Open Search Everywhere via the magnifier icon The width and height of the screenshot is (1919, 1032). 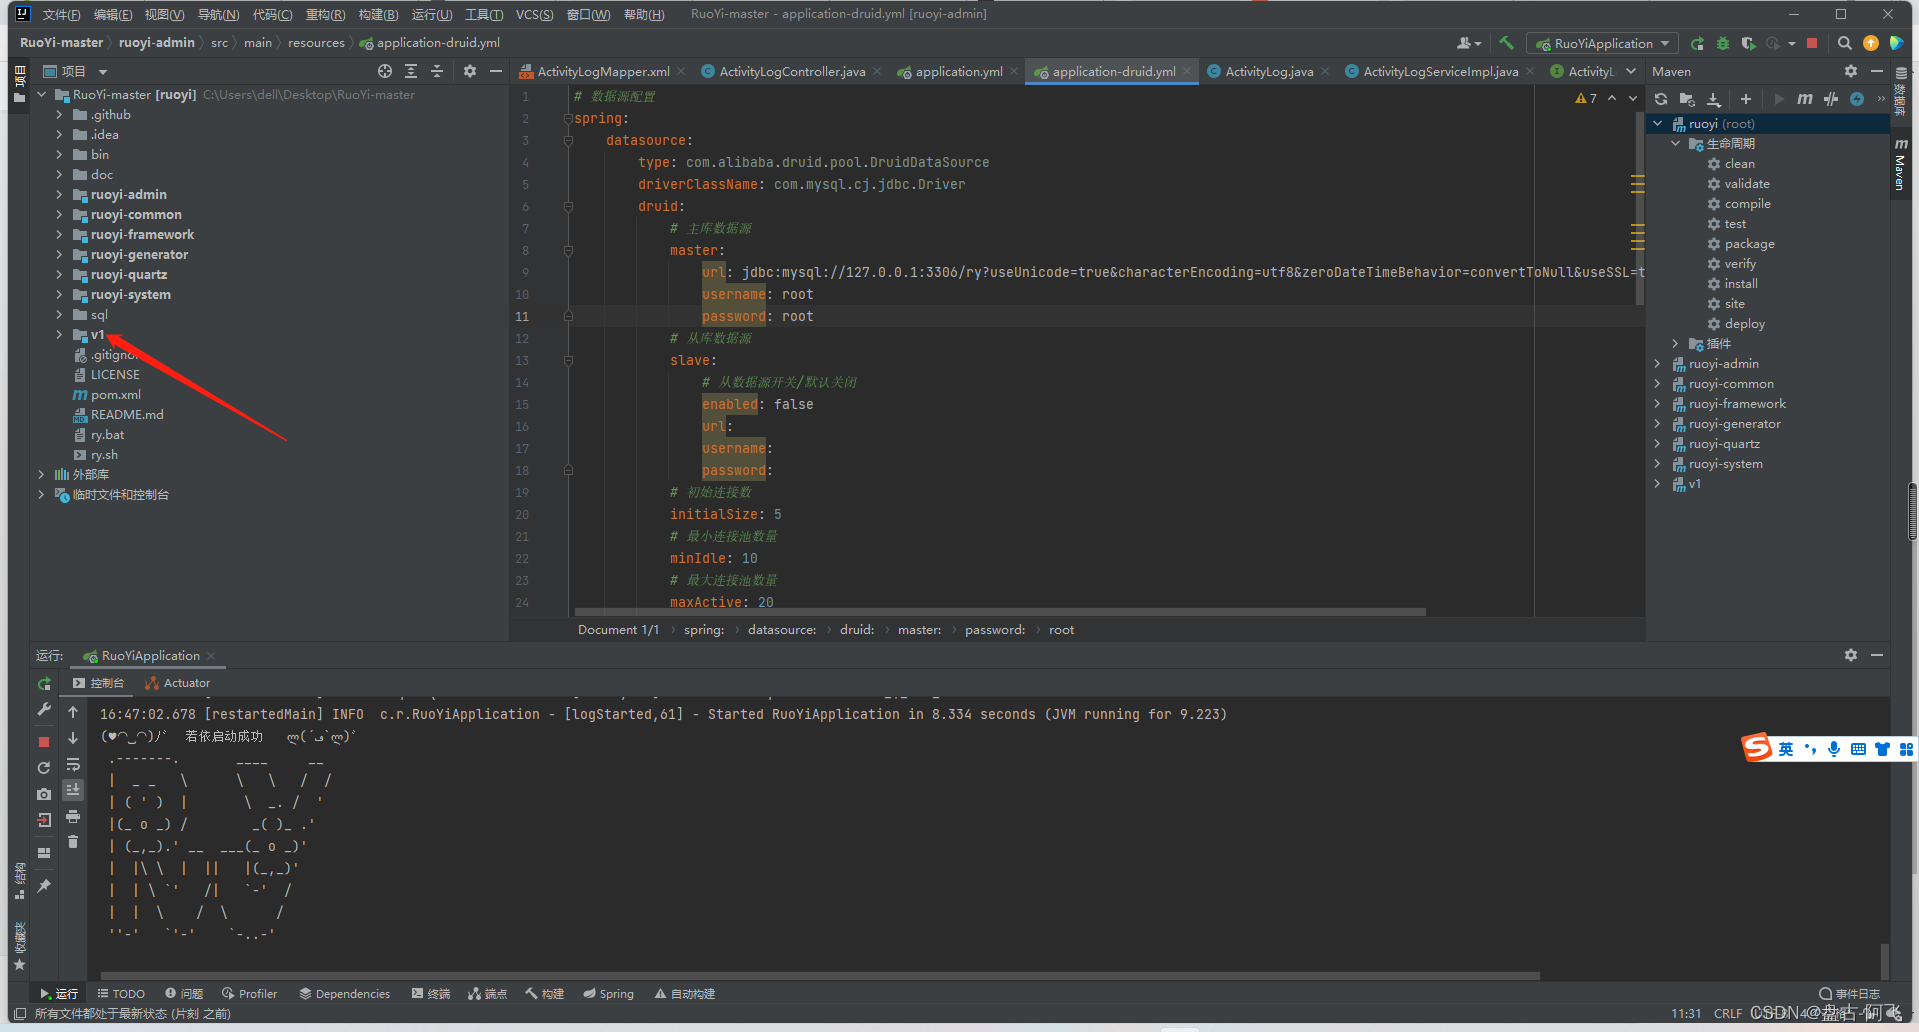click(1844, 43)
